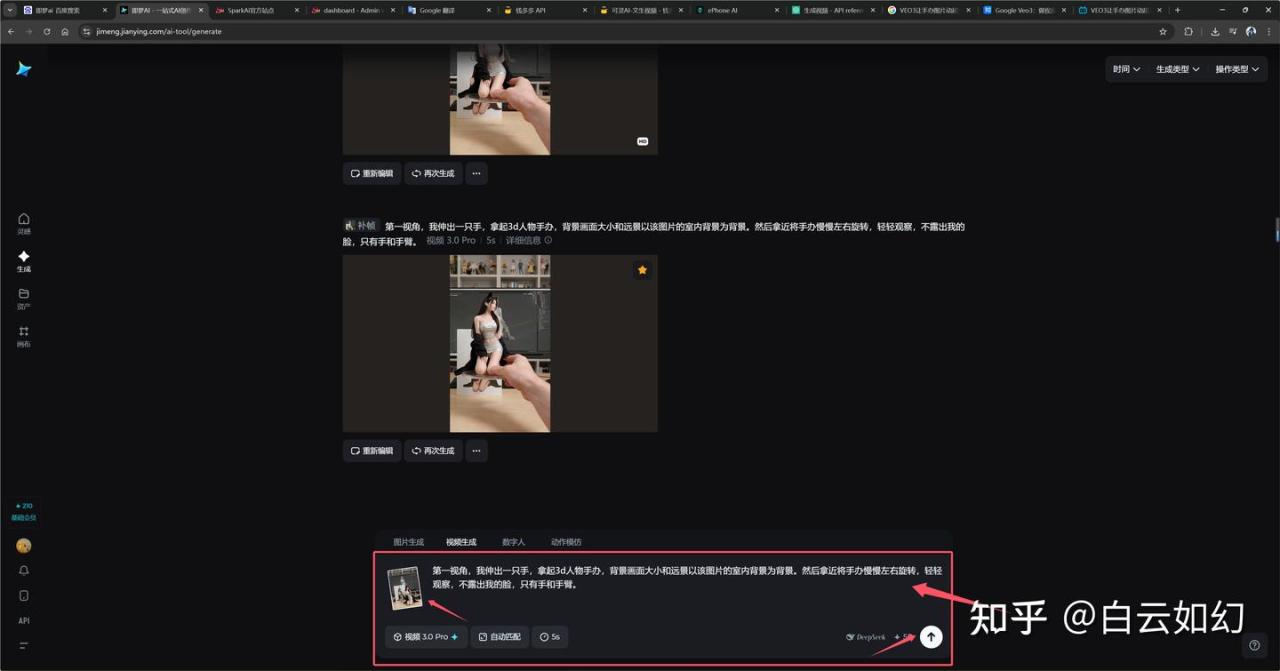1280x671 pixels.
Task: Open the 灵感 (Inspiration) sidebar icon
Action: click(24, 222)
